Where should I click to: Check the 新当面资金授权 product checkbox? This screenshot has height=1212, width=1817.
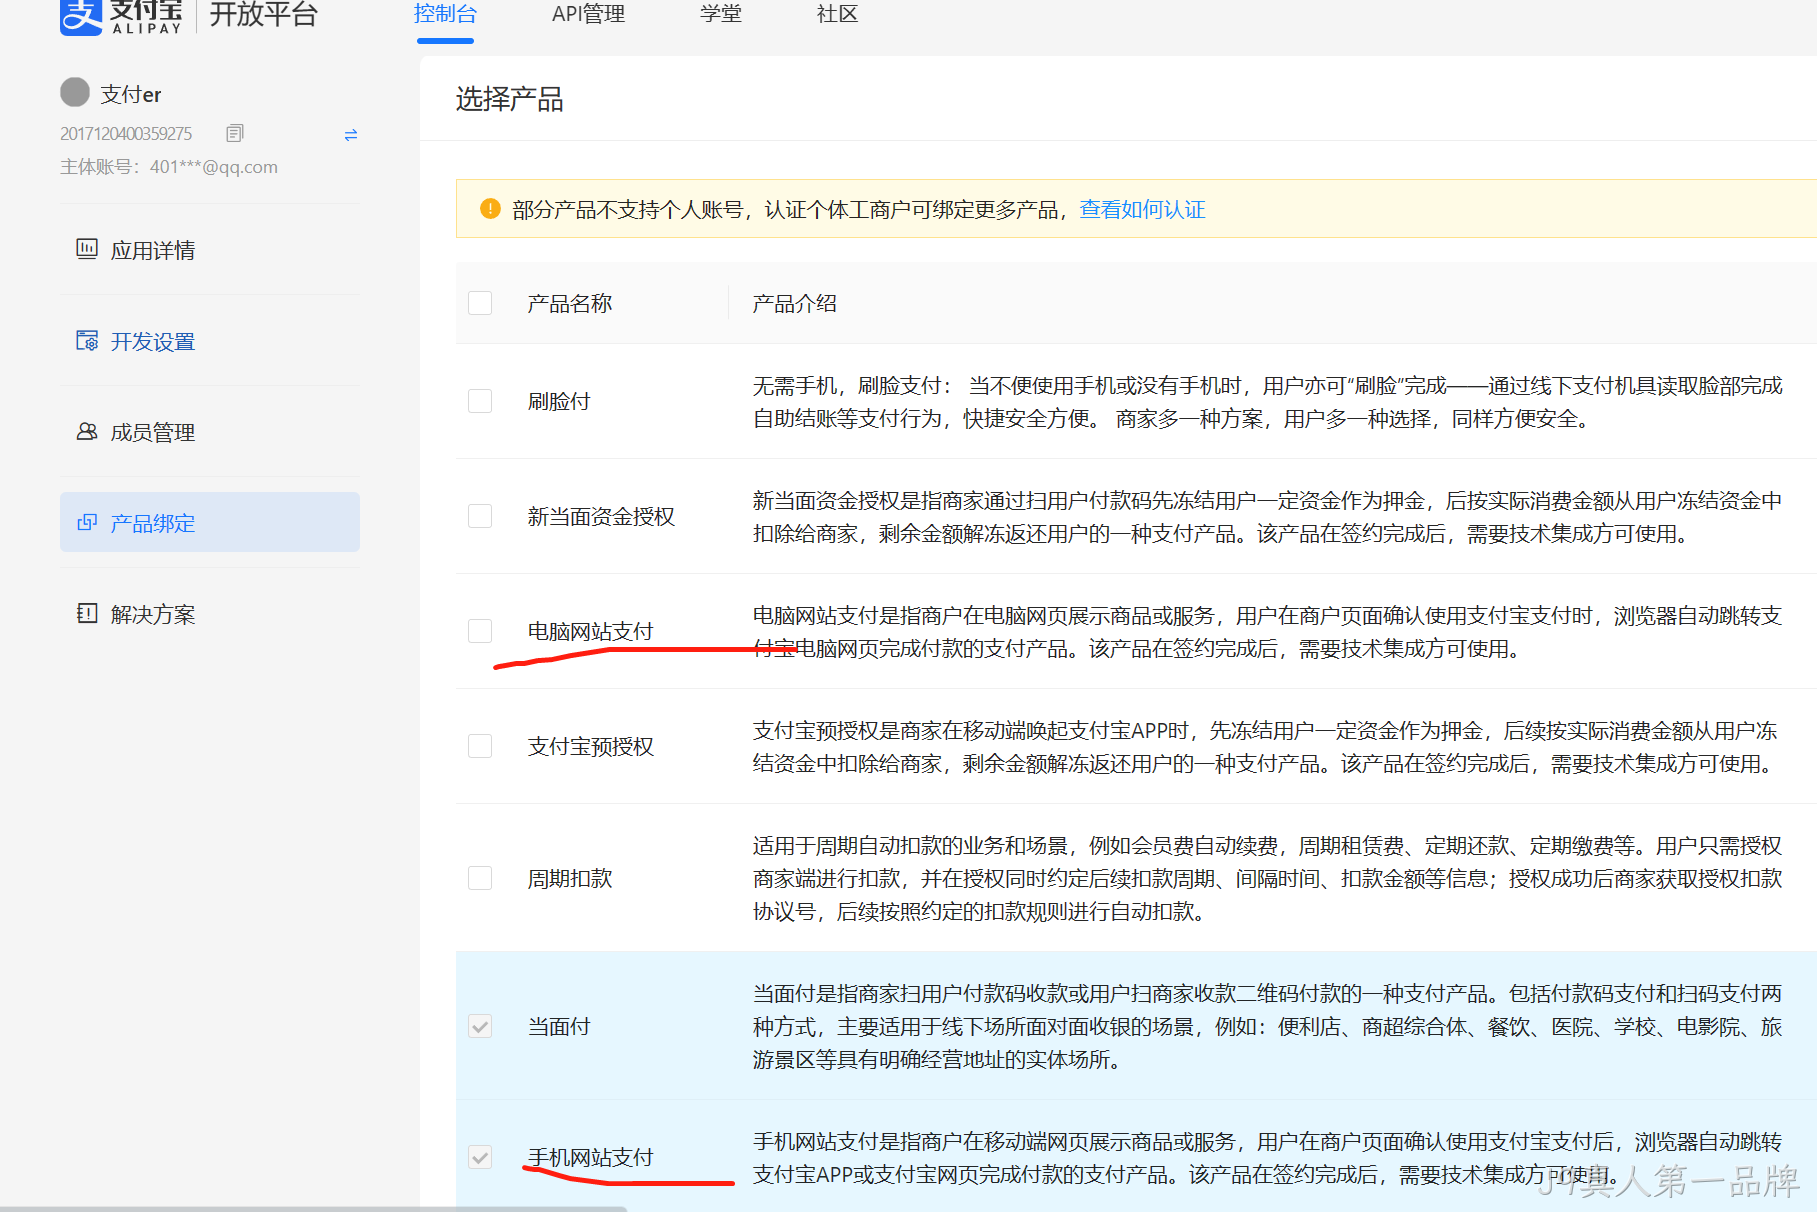pyautogui.click(x=480, y=516)
